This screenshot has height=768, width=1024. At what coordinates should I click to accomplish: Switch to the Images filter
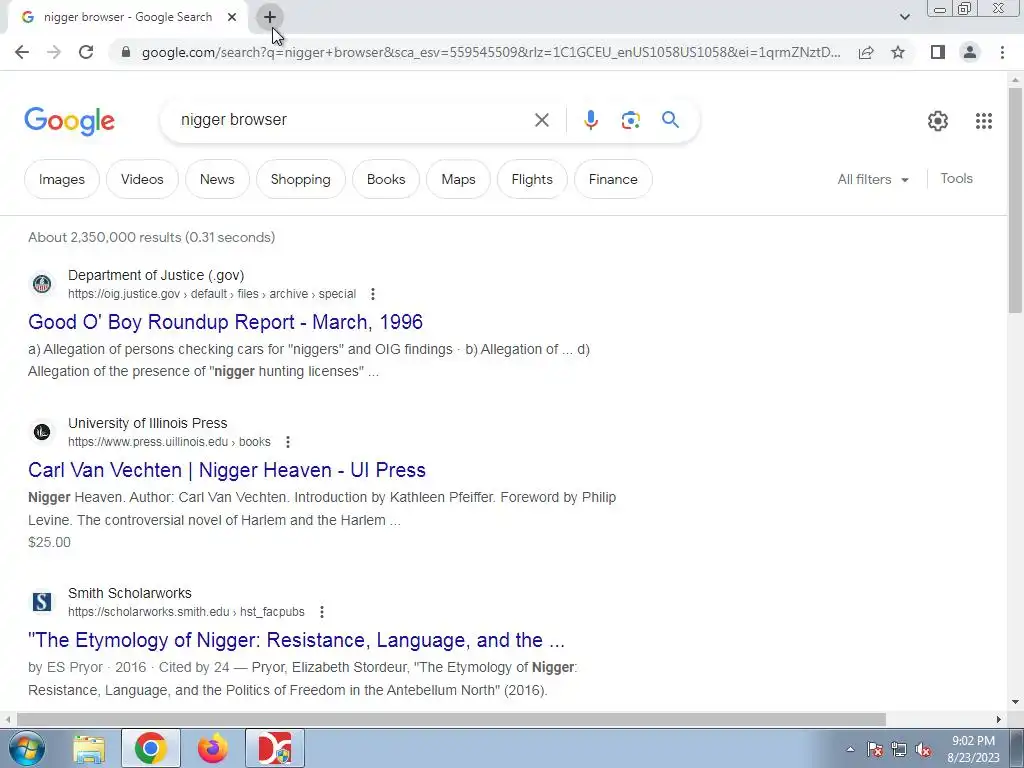[x=62, y=179]
